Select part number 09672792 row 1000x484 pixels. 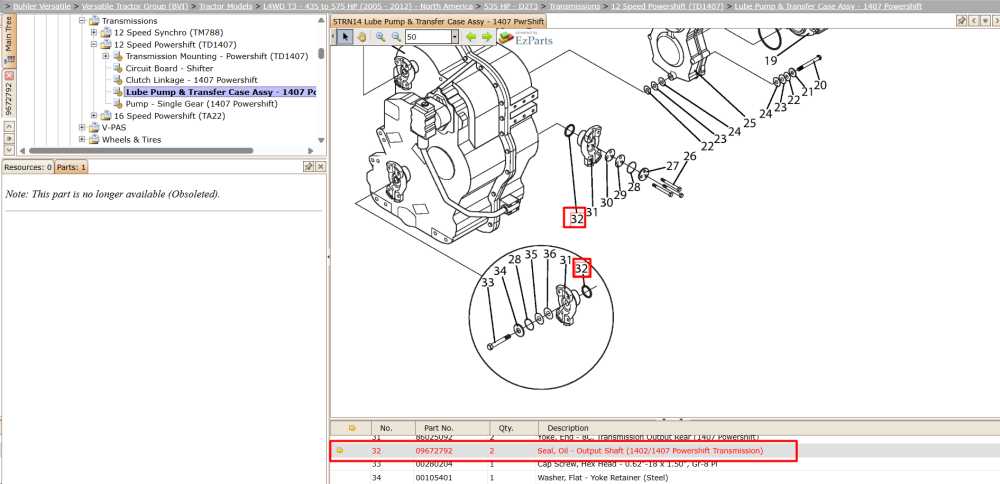pyautogui.click(x=562, y=451)
